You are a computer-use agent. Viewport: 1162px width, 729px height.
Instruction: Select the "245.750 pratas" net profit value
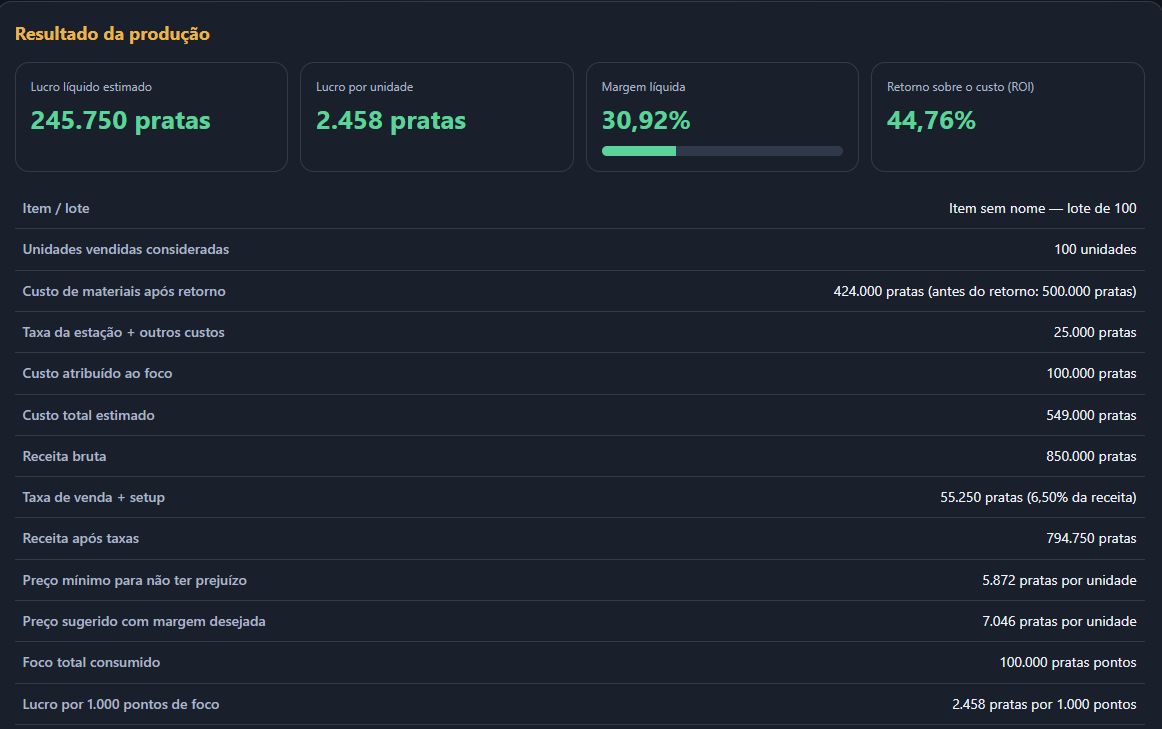120,120
